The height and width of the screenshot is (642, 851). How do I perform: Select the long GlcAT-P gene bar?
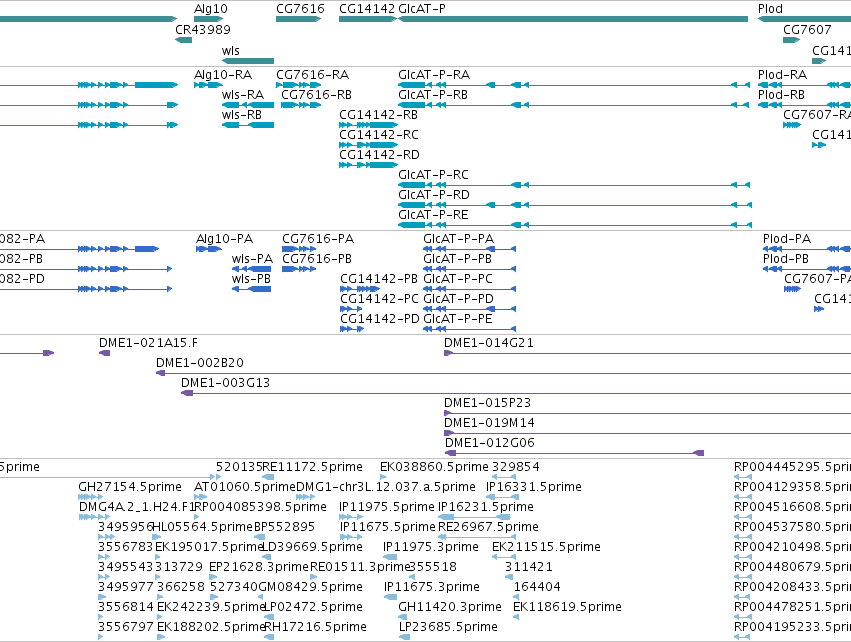click(573, 19)
